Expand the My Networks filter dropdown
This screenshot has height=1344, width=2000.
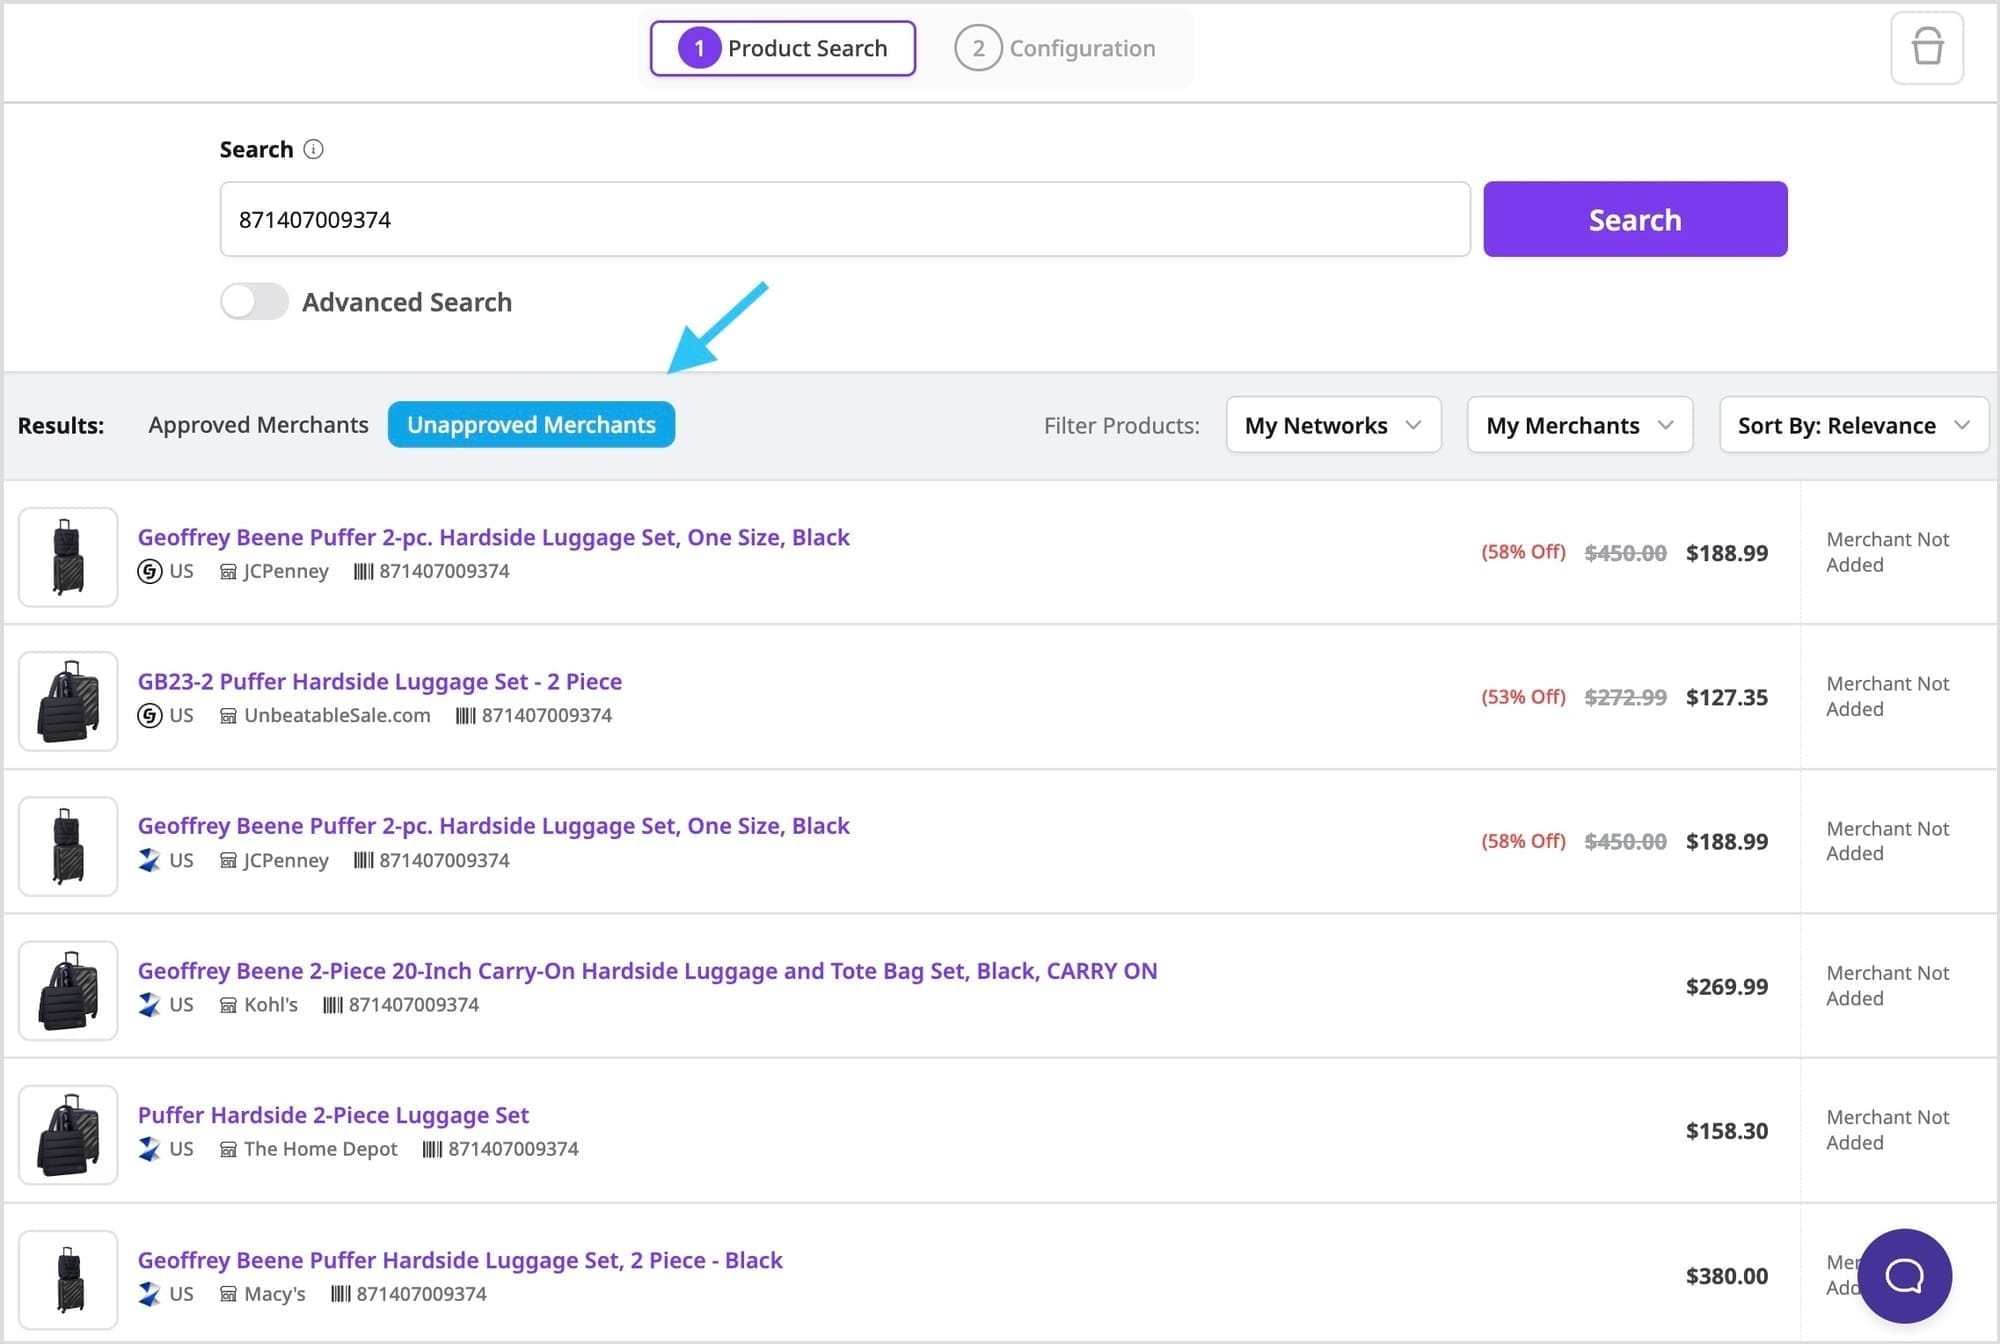tap(1333, 425)
